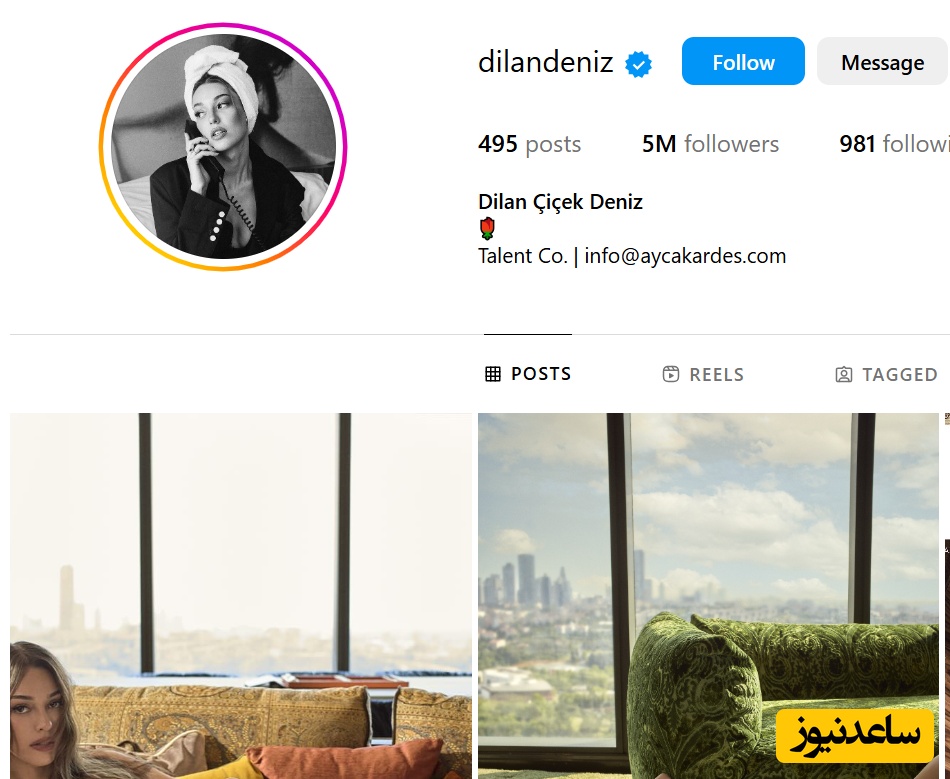Click the 495 posts count
This screenshot has height=779, width=950.
point(529,144)
